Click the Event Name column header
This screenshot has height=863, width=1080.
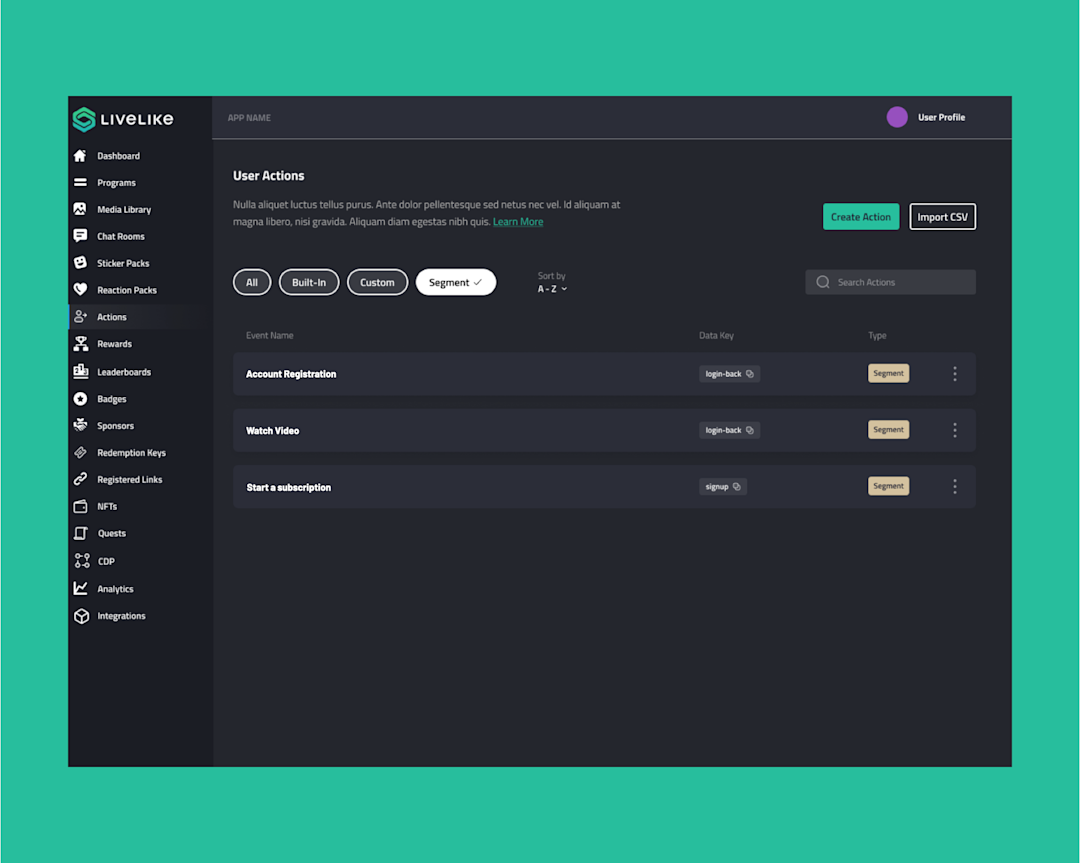tap(269, 335)
